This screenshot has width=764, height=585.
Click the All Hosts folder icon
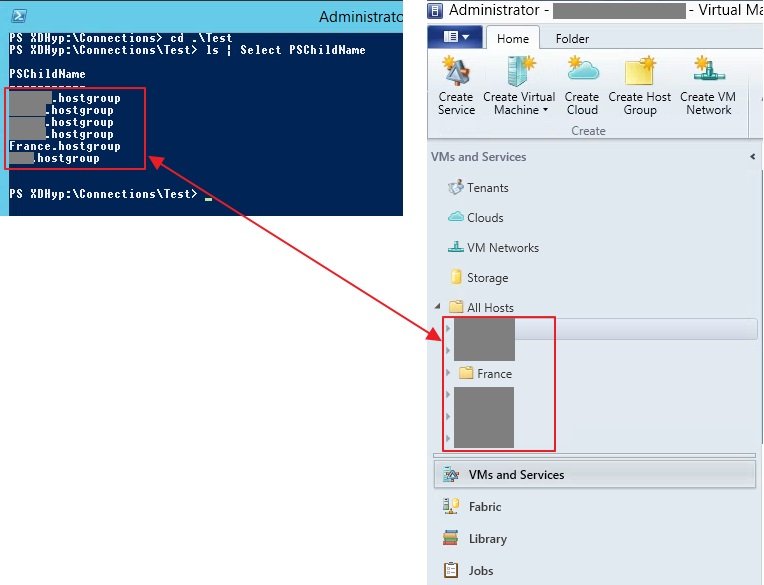pos(456,306)
